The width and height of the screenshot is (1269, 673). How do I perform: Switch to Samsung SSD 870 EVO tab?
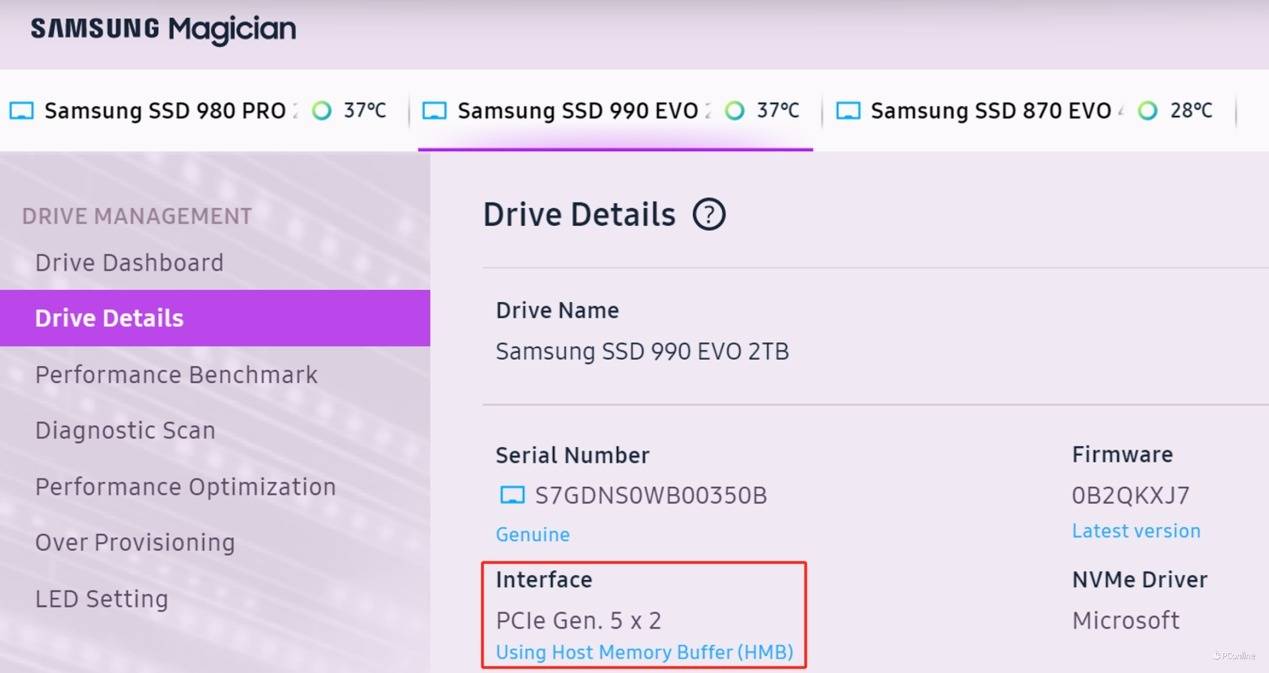[990, 111]
